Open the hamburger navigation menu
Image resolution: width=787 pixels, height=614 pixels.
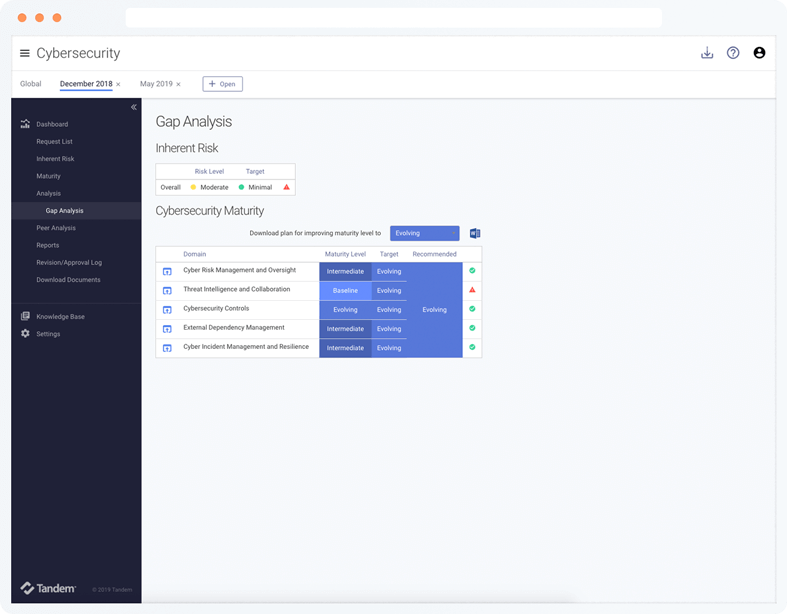tap(25, 53)
